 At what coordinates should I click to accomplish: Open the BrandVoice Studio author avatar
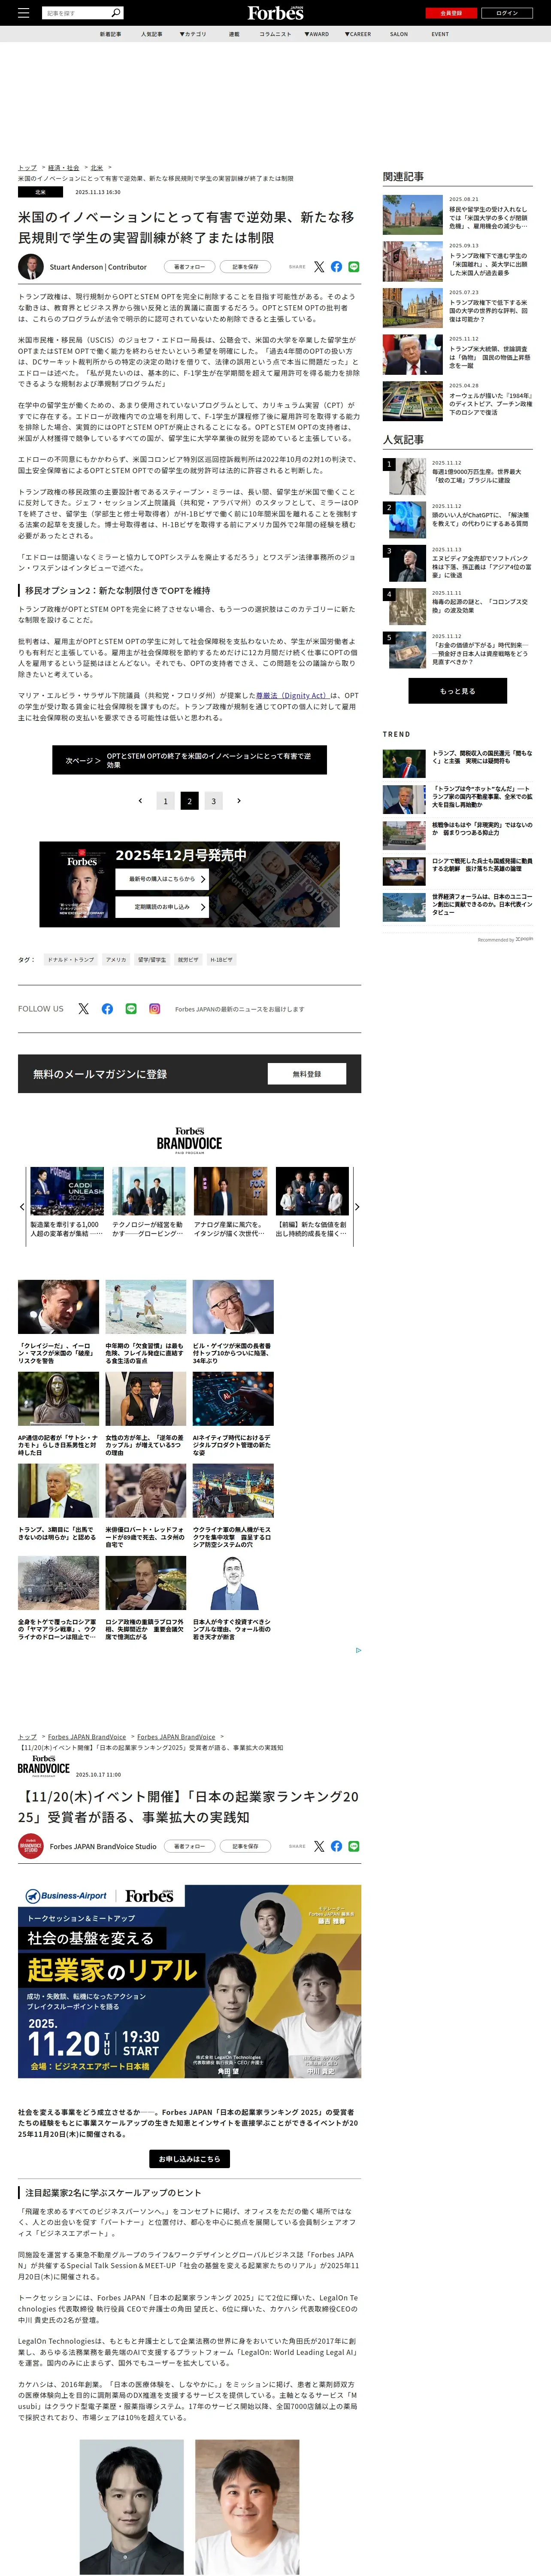(31, 1846)
